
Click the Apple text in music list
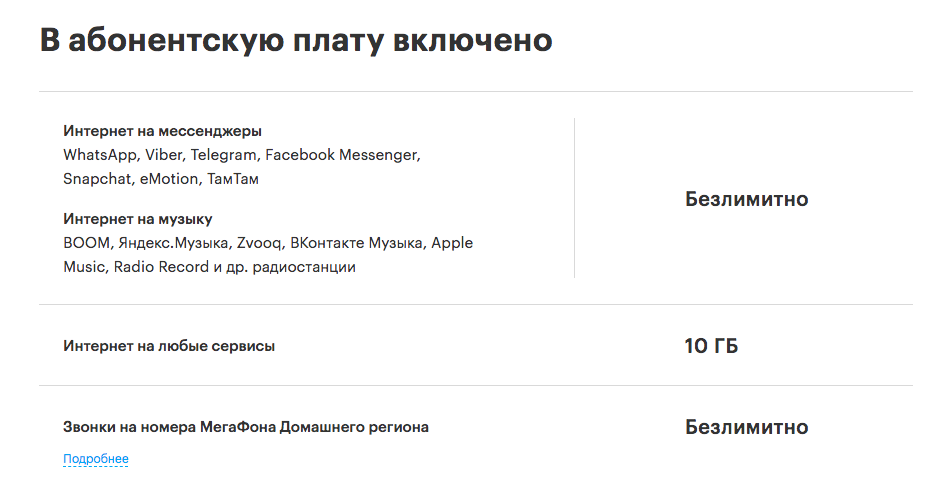point(452,243)
